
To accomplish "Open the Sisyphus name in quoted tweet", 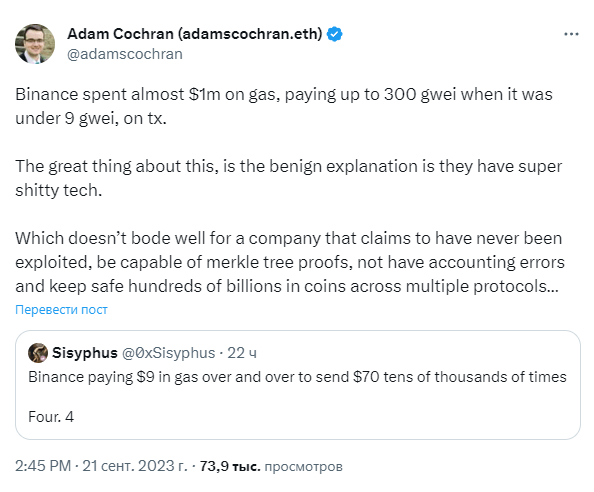I will (x=85, y=353).
